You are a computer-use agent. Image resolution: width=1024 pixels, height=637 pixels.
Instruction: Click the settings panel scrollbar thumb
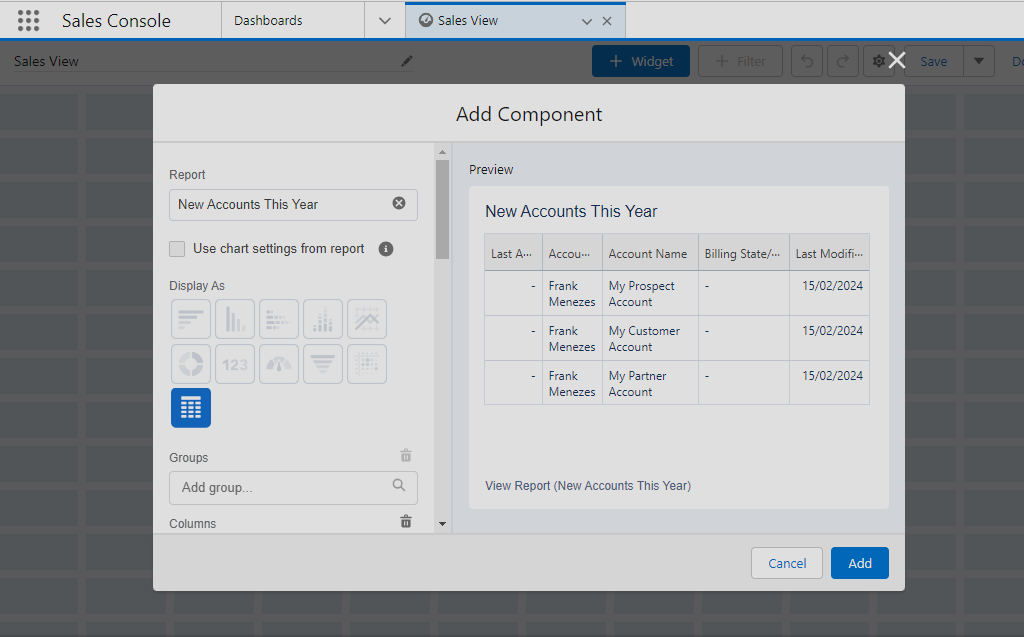point(442,209)
